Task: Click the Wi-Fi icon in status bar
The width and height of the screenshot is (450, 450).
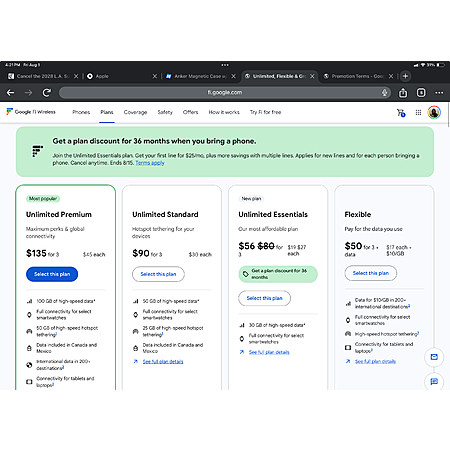Action: [x=423, y=65]
